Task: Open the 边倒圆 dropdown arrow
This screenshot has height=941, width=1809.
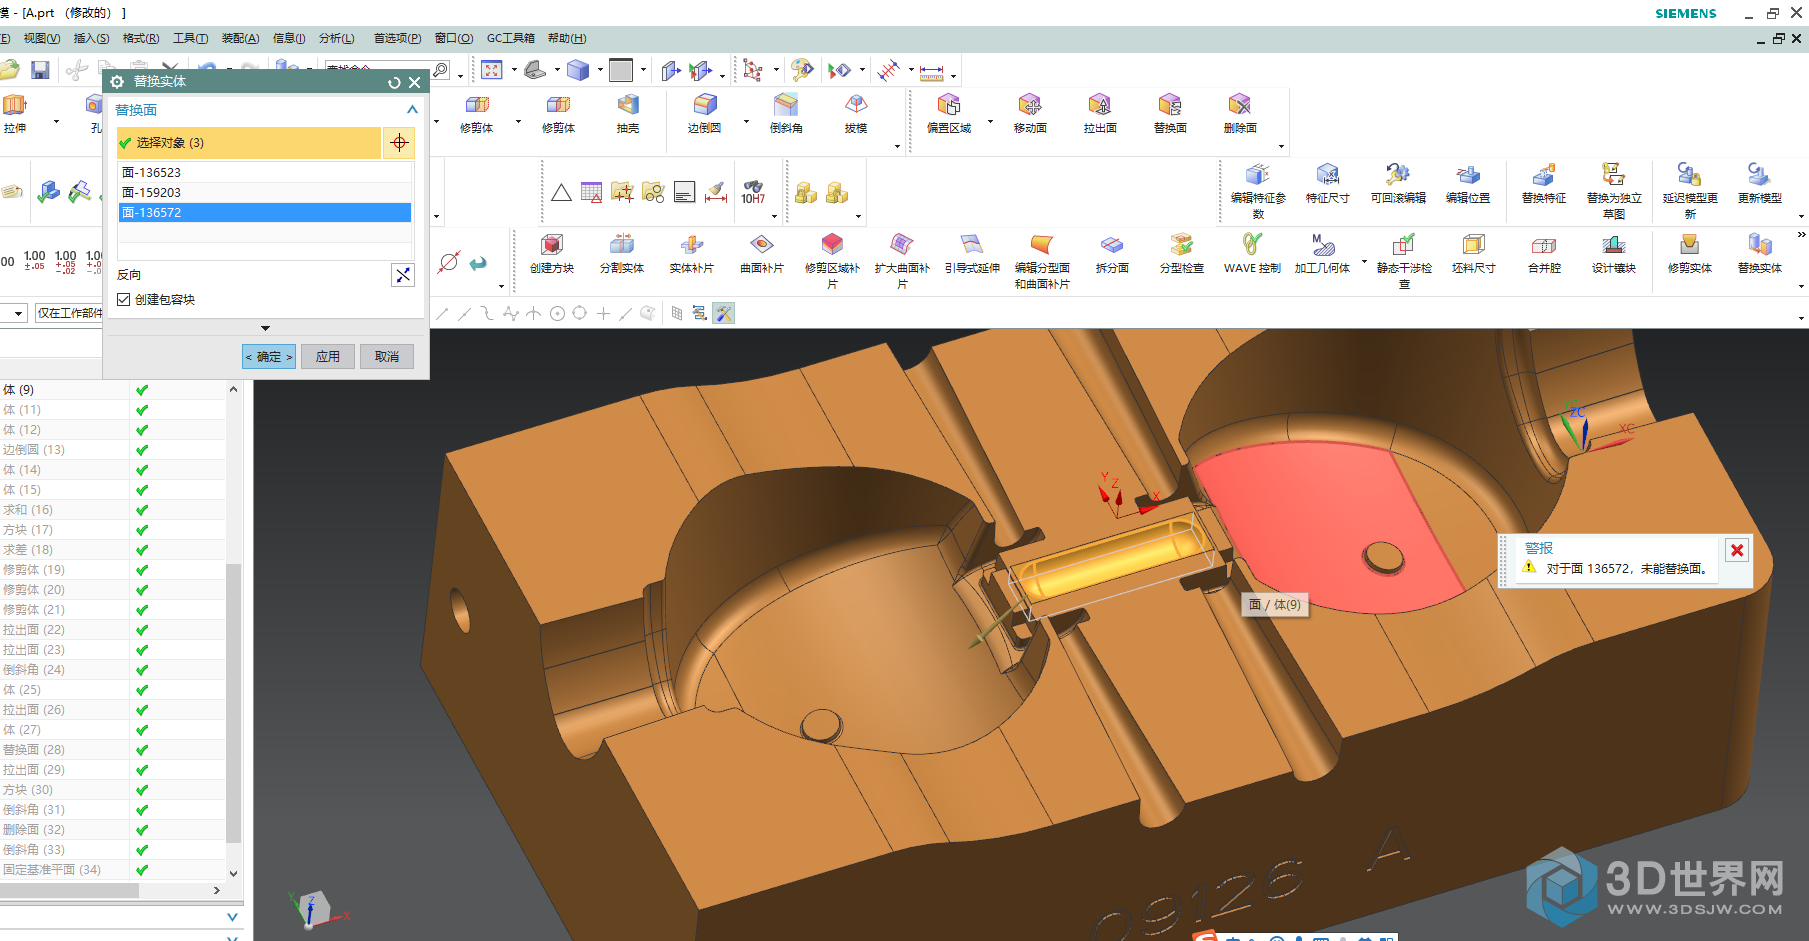Action: tap(746, 122)
